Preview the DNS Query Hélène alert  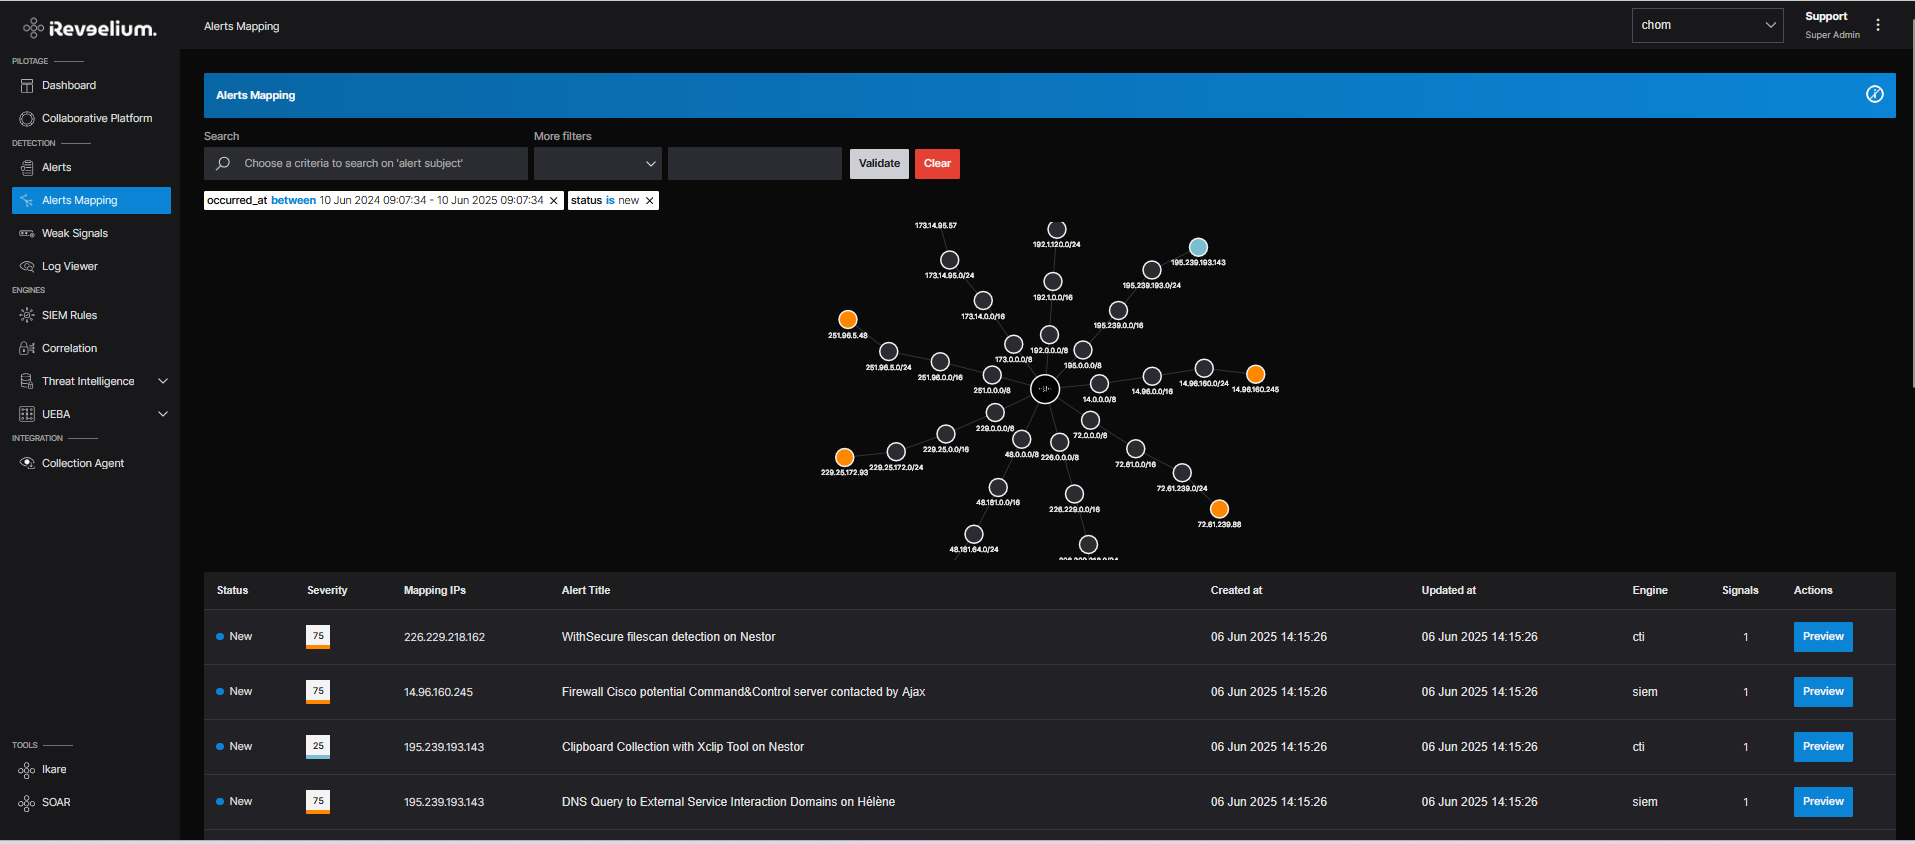(x=1823, y=802)
